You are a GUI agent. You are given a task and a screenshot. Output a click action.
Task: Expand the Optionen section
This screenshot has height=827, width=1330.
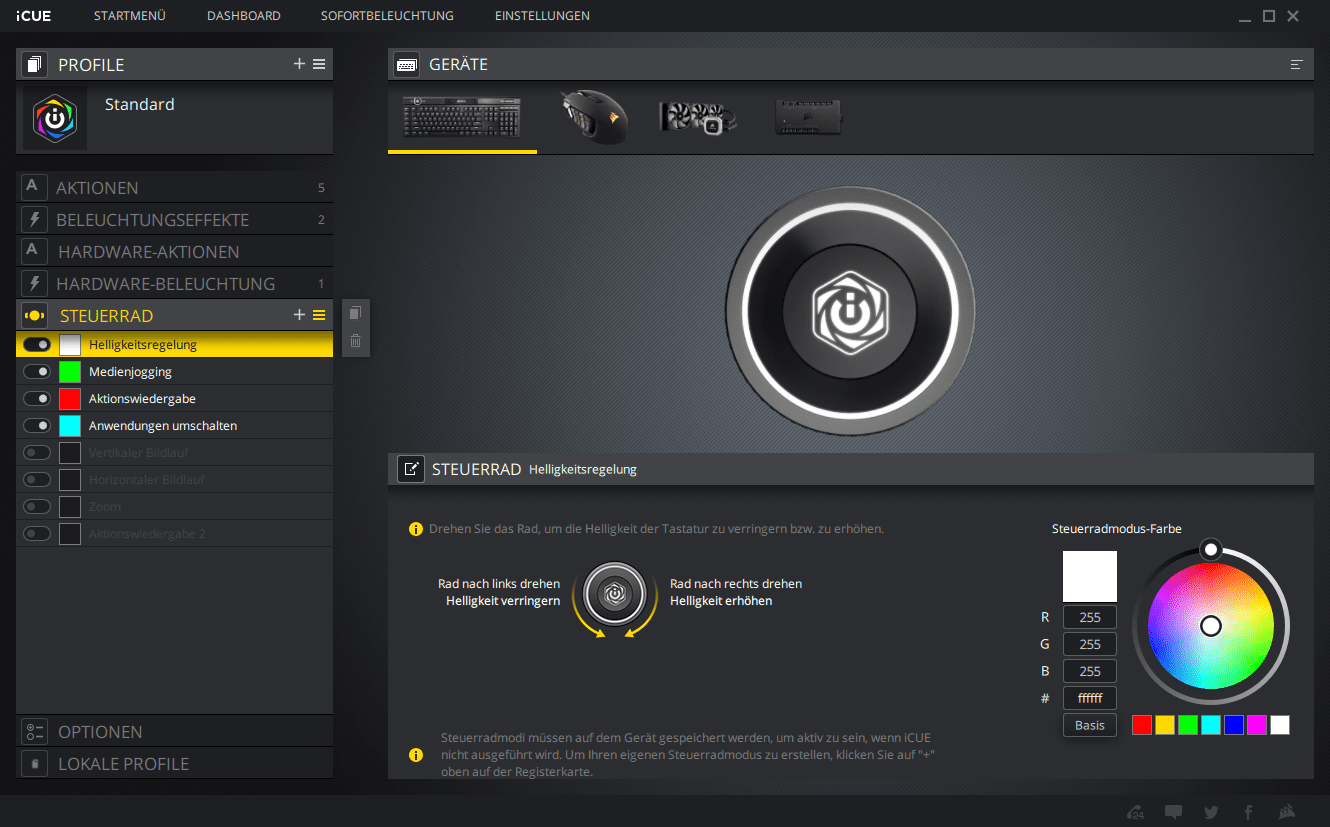coord(174,731)
